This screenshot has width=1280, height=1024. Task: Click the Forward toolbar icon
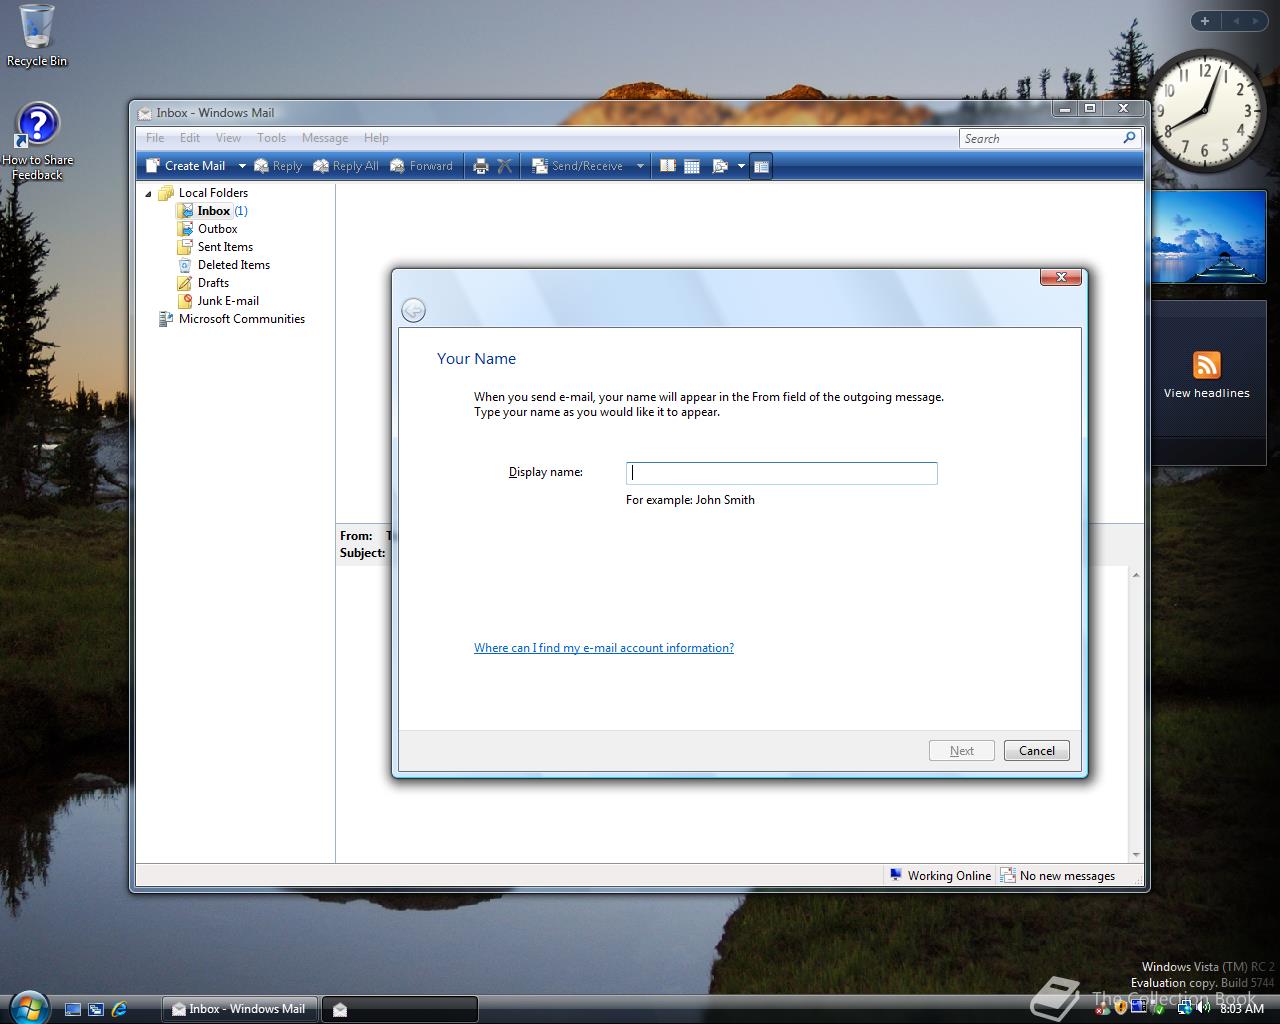421,166
